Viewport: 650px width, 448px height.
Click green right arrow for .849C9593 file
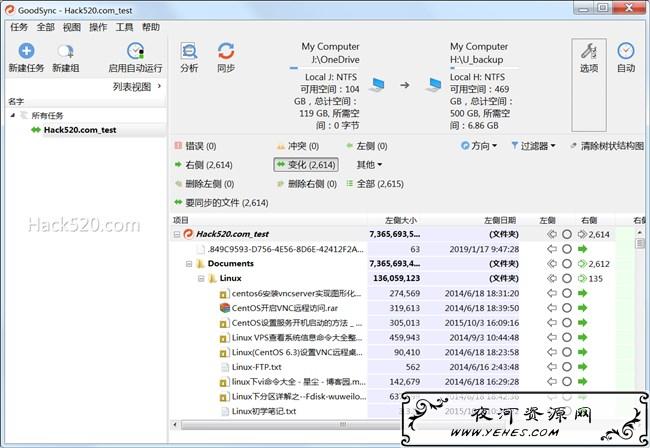coord(583,249)
